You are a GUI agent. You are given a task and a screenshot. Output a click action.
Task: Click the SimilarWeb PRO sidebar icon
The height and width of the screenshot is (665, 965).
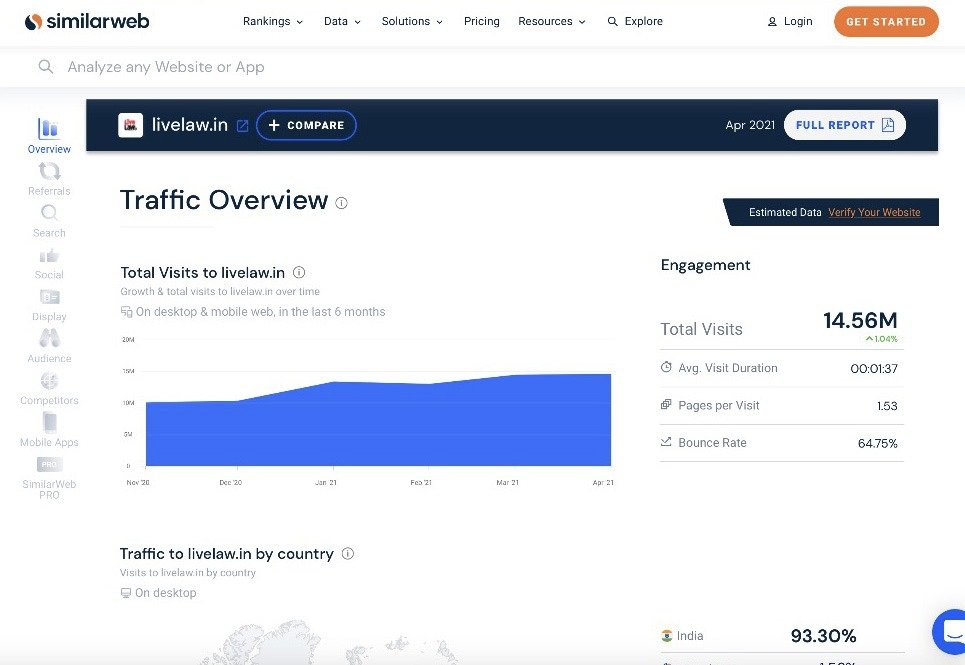[49, 464]
